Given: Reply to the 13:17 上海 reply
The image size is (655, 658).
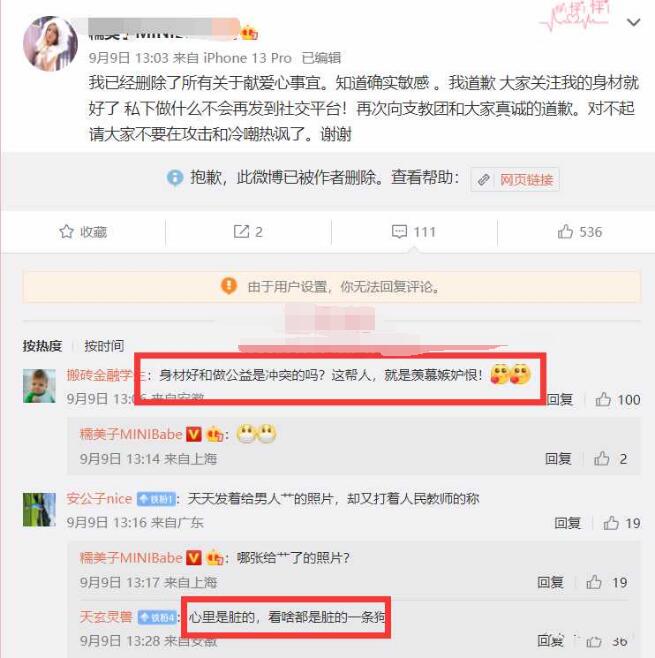Looking at the screenshot, I should 550,582.
